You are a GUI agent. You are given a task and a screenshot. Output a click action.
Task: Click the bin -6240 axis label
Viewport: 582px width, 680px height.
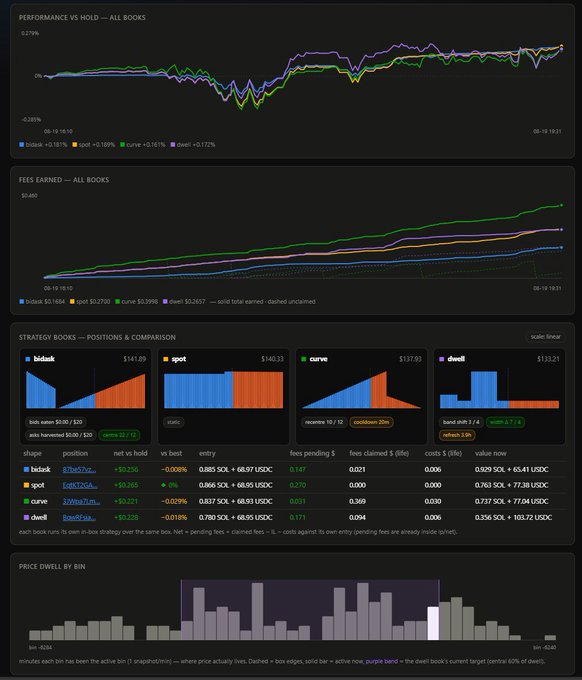click(x=544, y=647)
